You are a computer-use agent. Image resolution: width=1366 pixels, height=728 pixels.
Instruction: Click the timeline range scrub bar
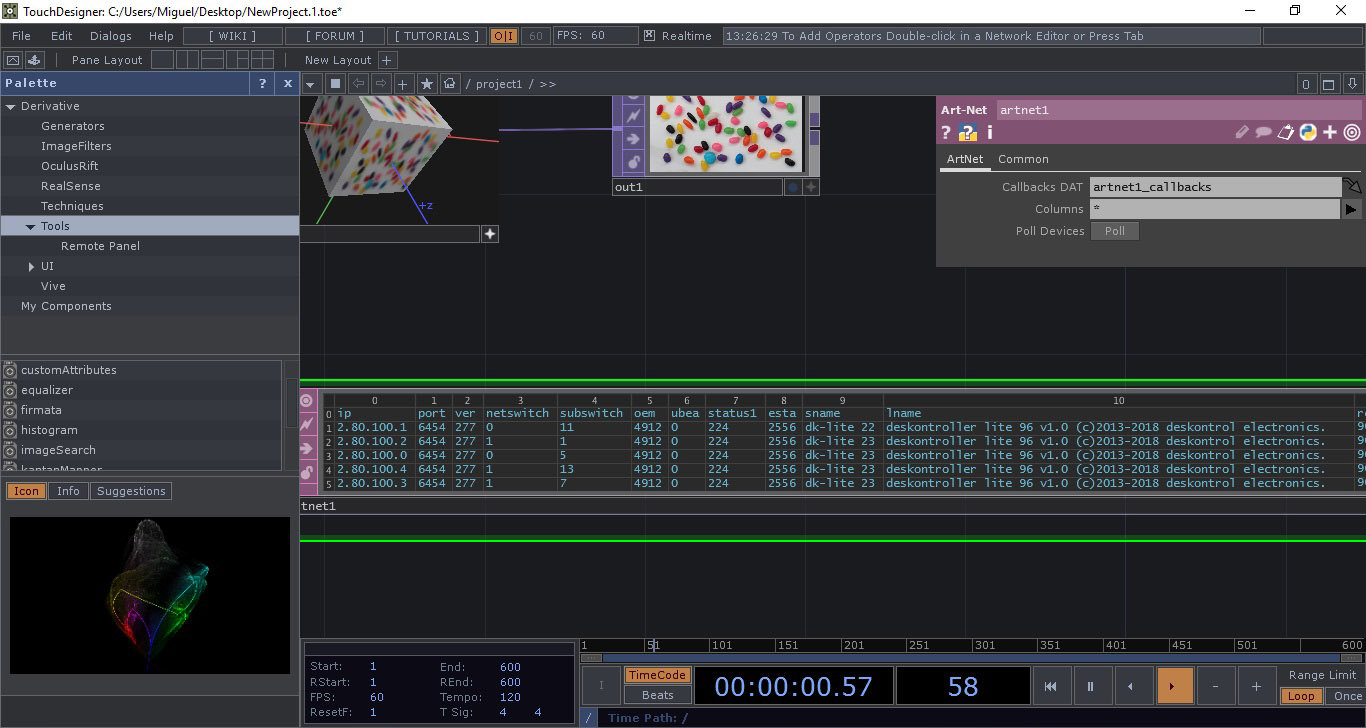pyautogui.click(x=973, y=658)
